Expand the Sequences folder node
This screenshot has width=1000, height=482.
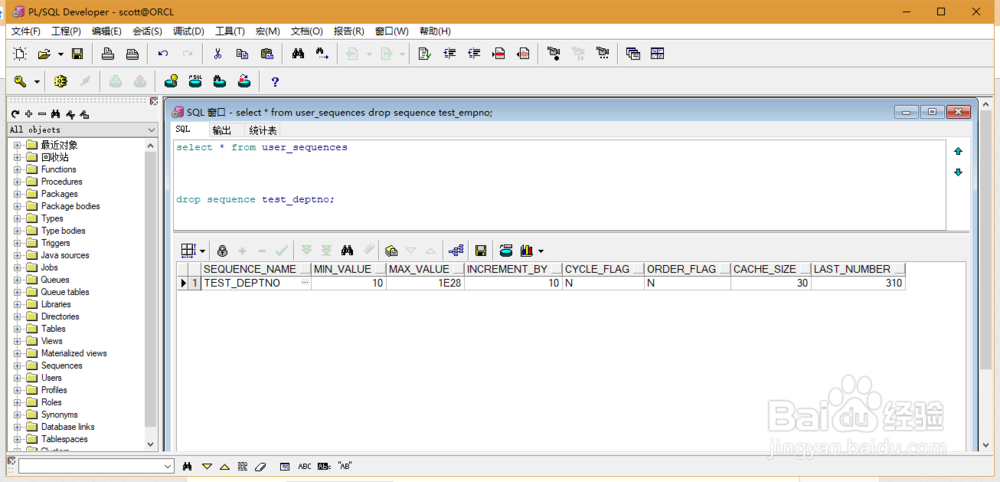(x=17, y=366)
